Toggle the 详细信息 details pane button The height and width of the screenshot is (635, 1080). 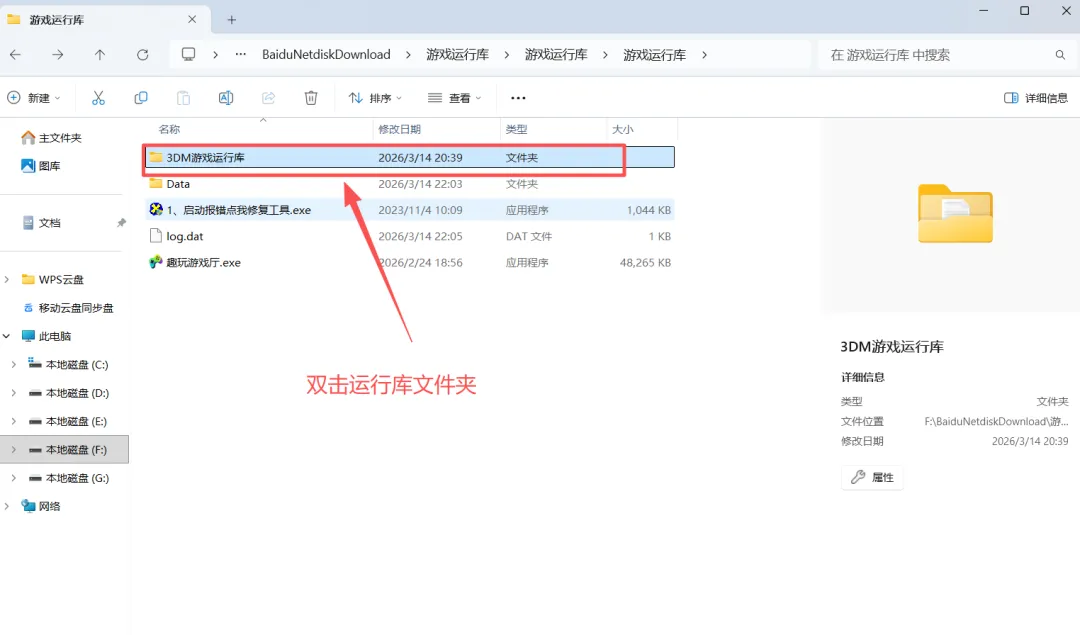click(1036, 98)
